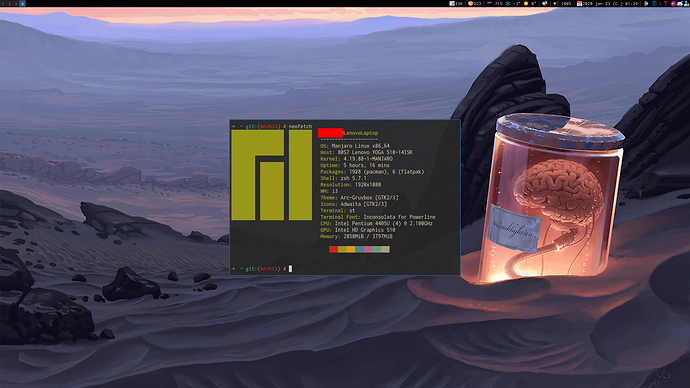Switch to workspace 1 in the bar
Image resolution: width=690 pixels, height=388 pixels.
click(x=3, y=4)
